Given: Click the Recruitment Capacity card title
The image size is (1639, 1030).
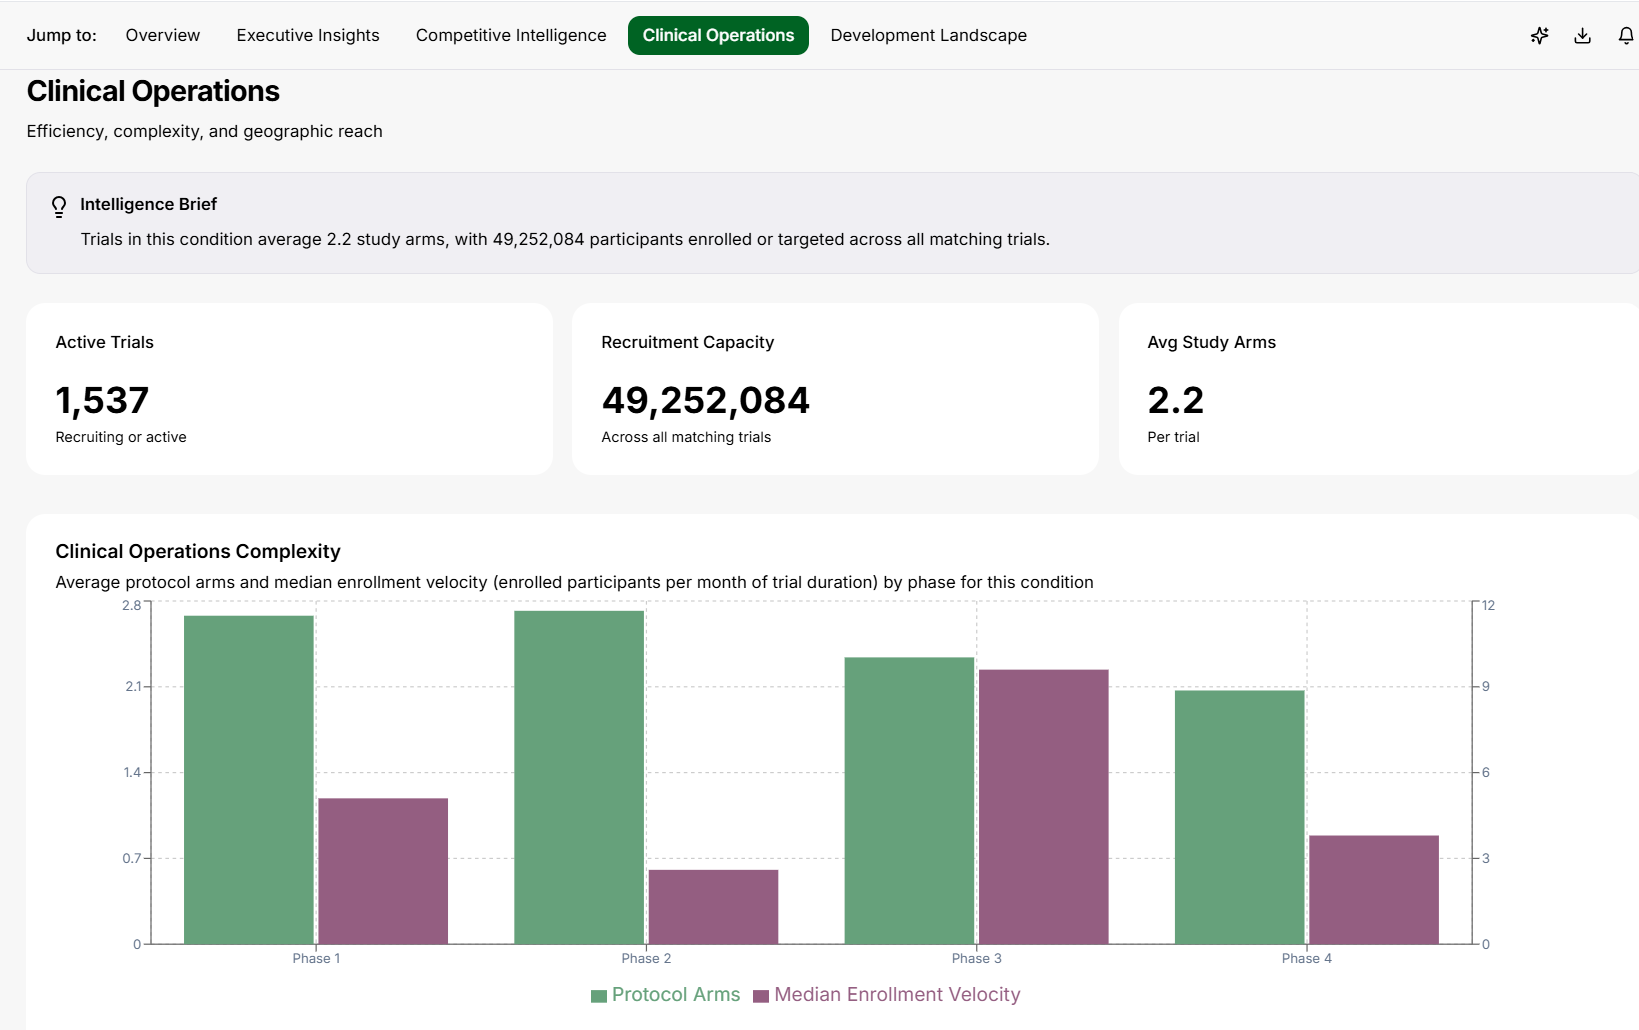Looking at the screenshot, I should pyautogui.click(x=688, y=342).
